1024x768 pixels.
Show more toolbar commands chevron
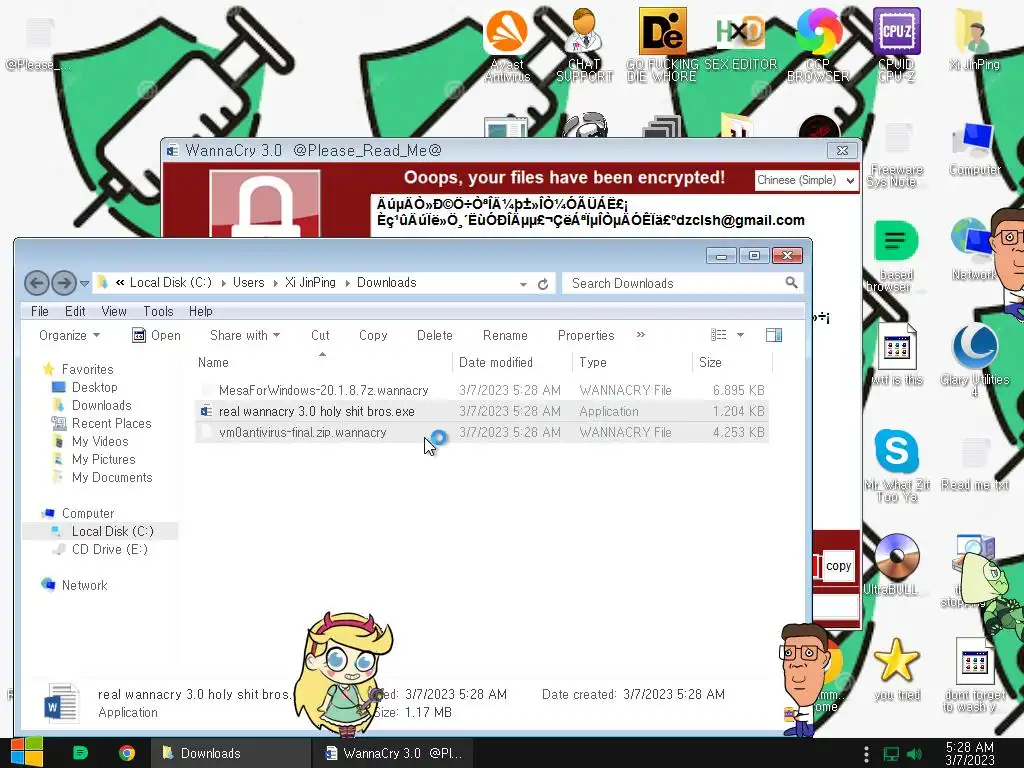click(641, 334)
